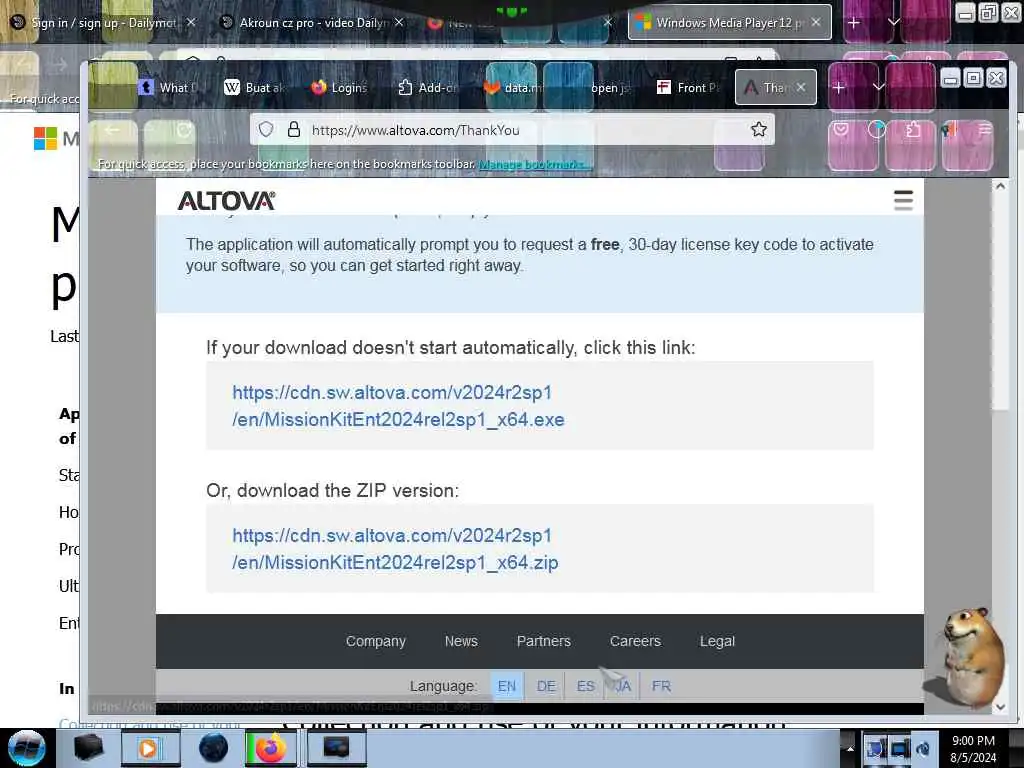Click the MissionKit .zip download link

tap(395, 549)
